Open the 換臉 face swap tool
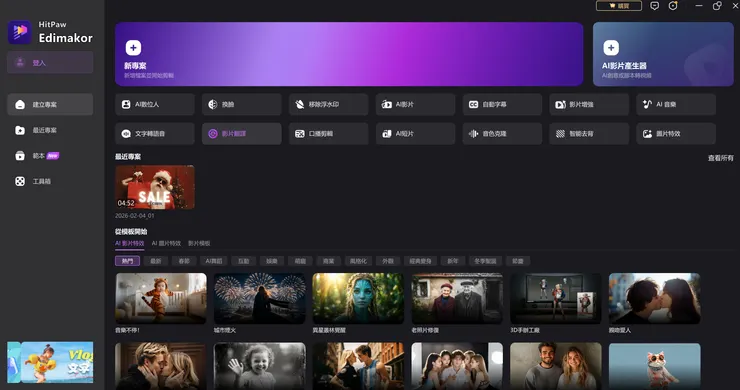Screen dimensions: 740x390 pos(242,104)
